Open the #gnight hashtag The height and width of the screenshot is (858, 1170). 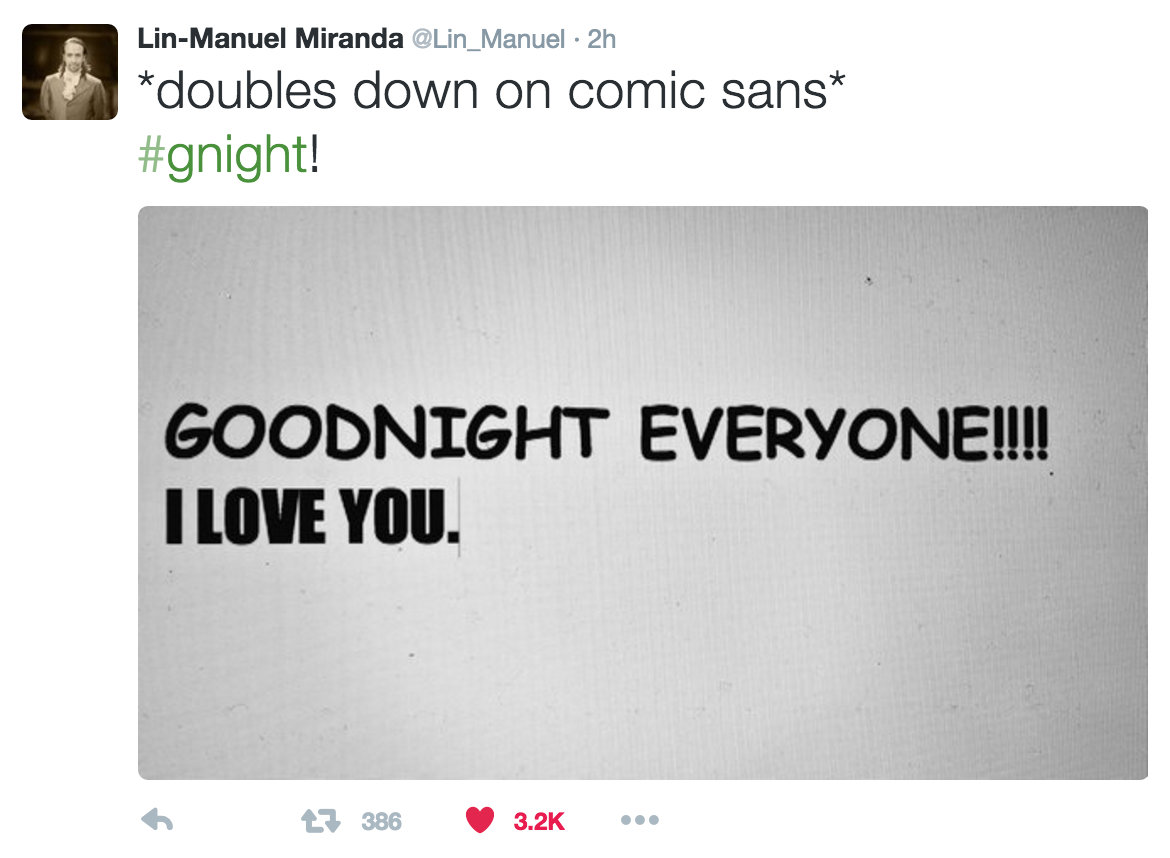(222, 156)
